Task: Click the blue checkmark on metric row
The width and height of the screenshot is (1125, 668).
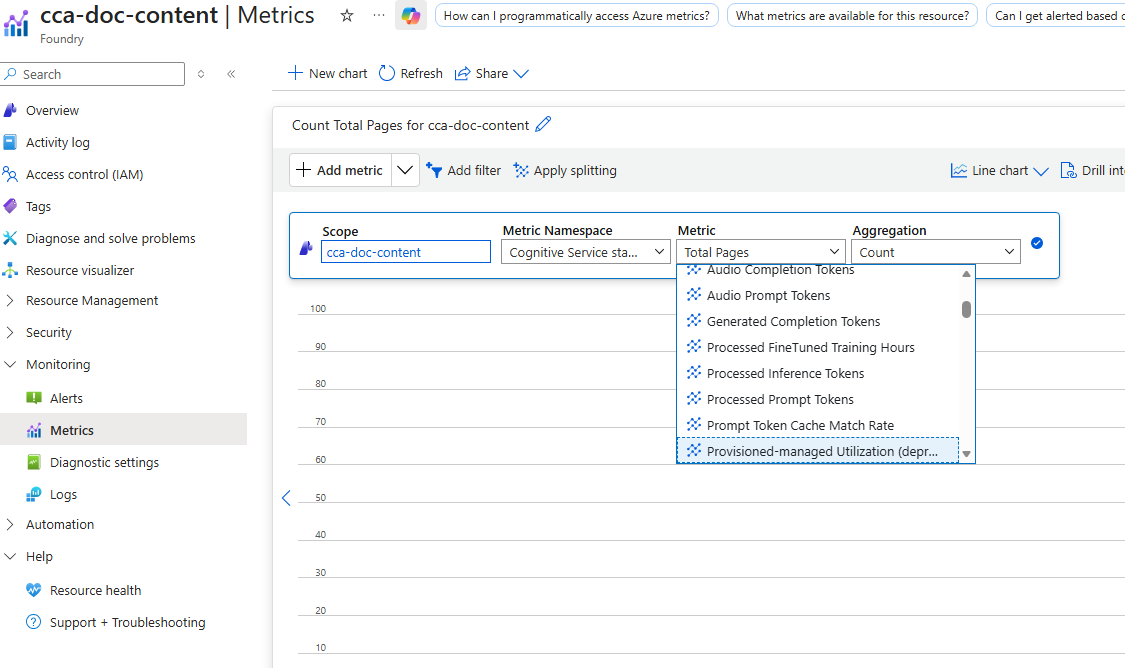Action: (x=1037, y=243)
